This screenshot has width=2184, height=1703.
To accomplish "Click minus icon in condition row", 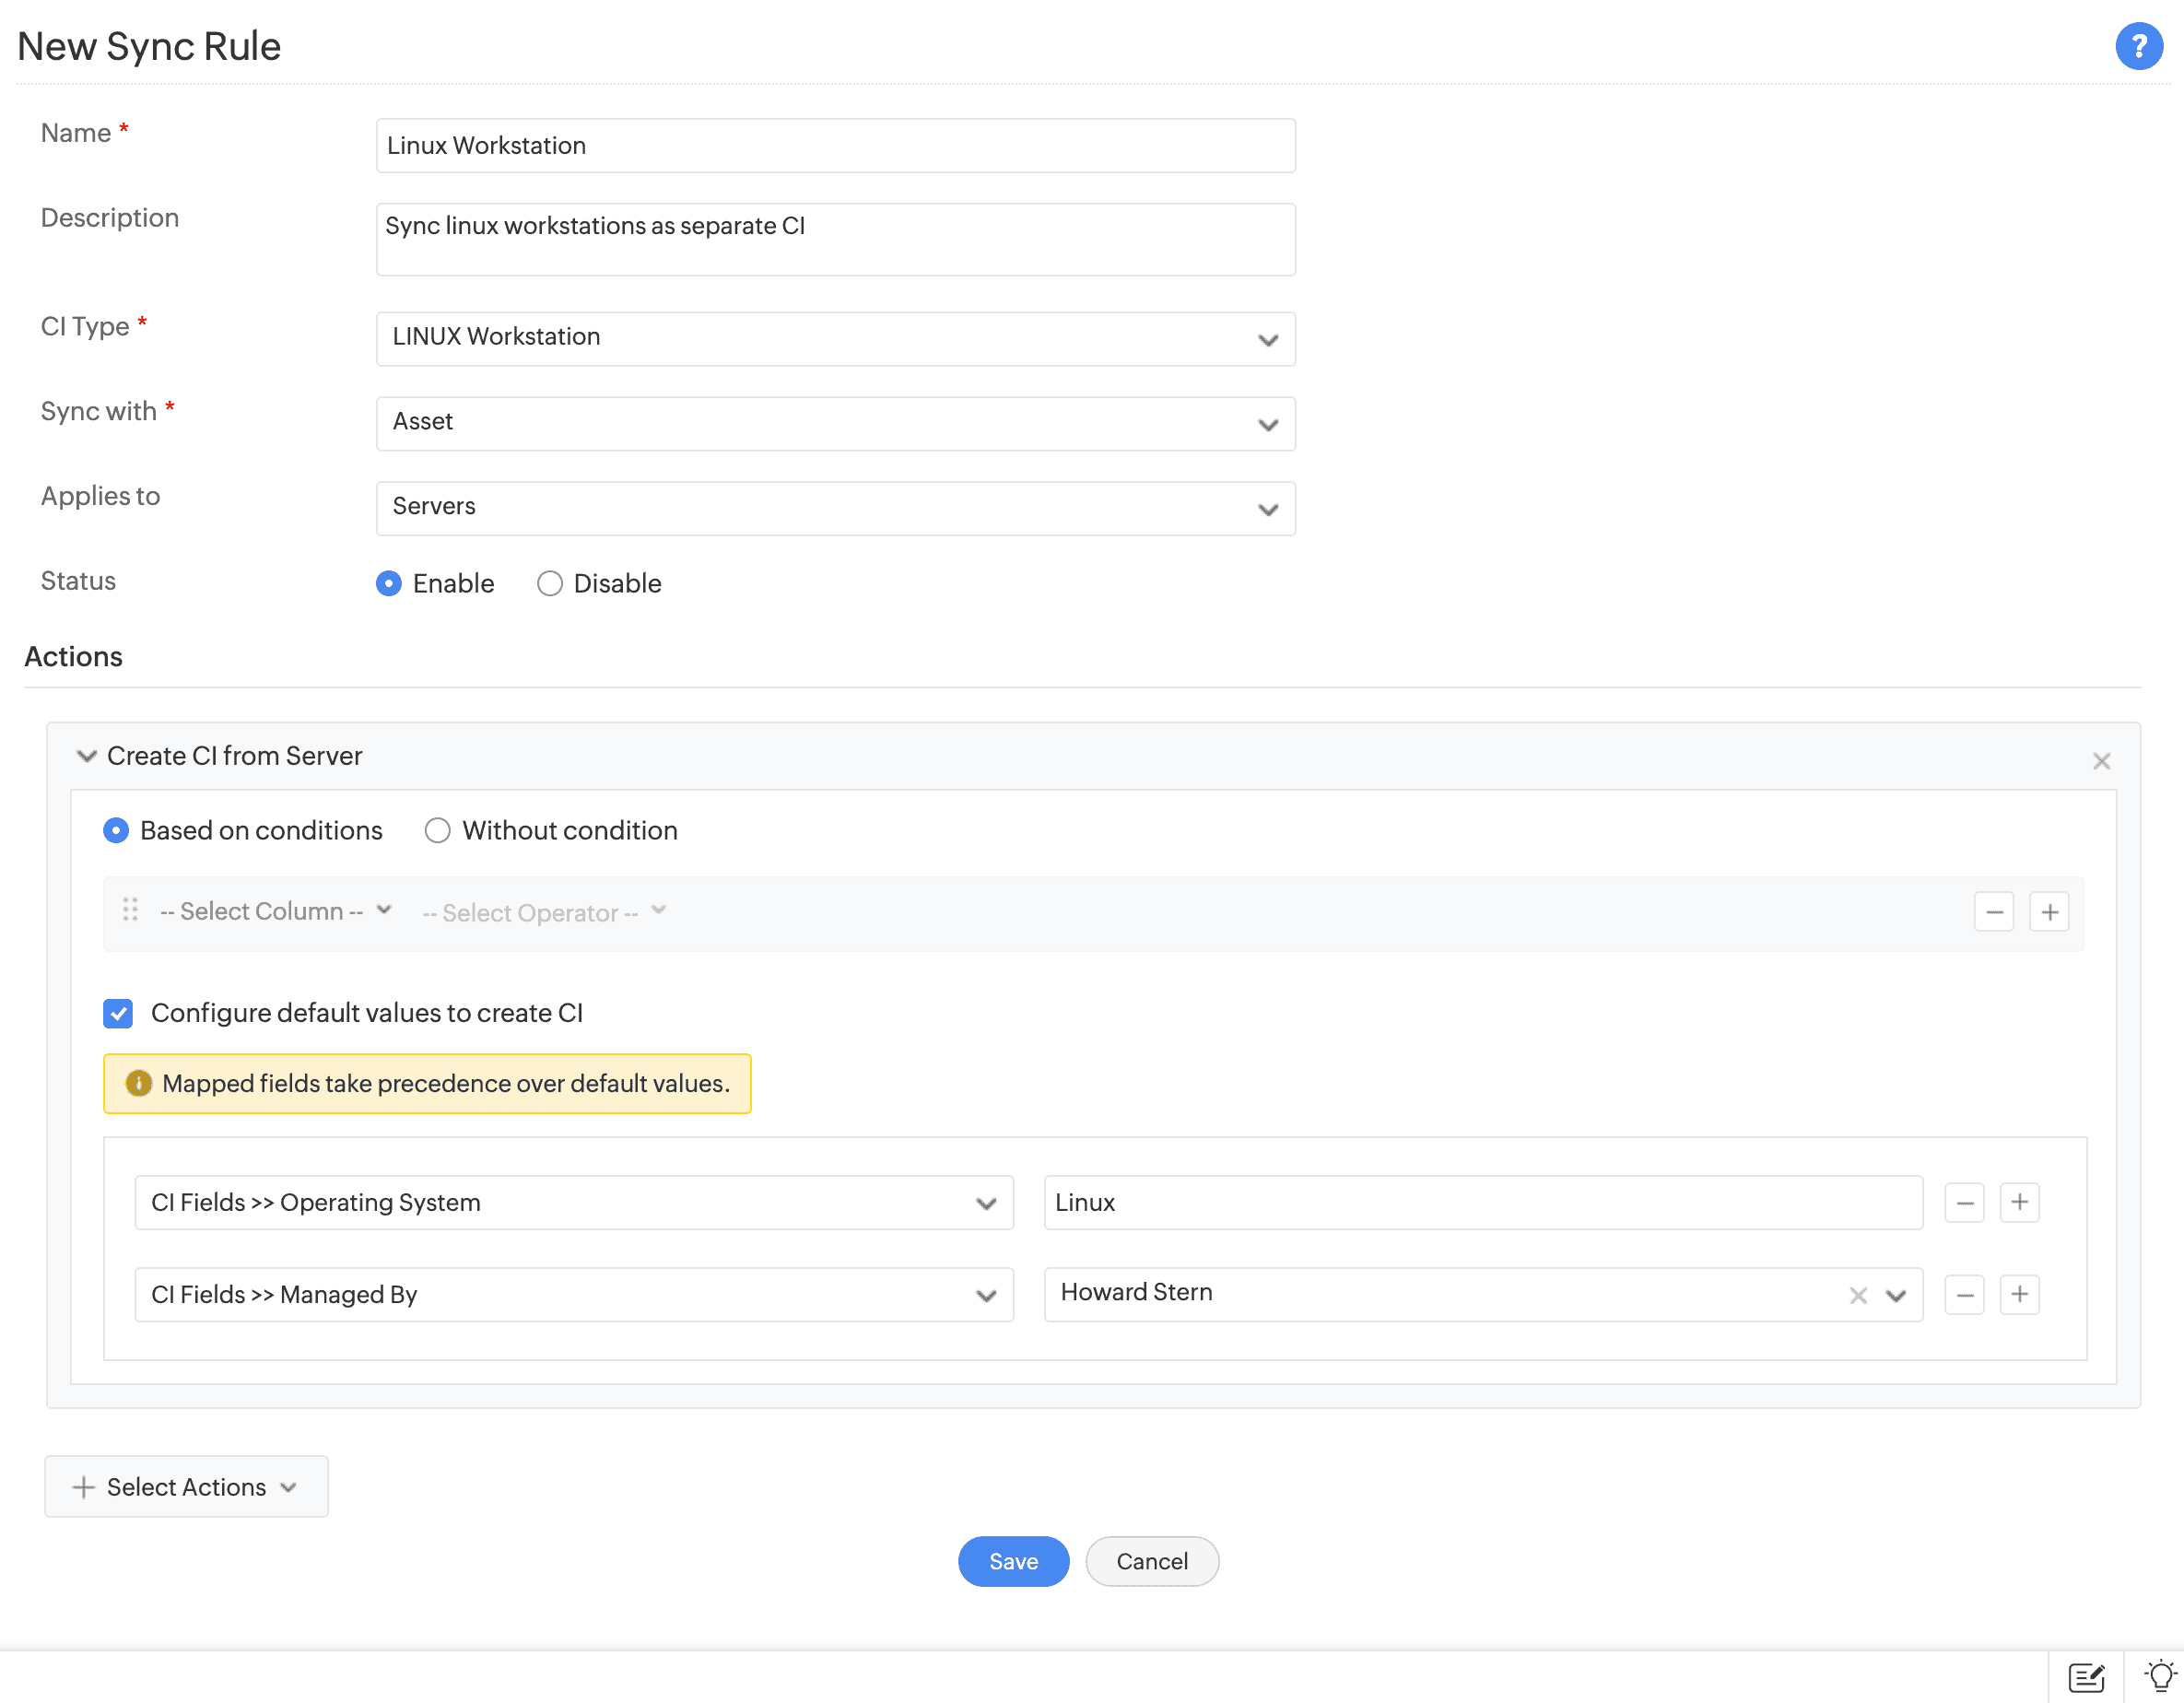I will tap(1993, 912).
